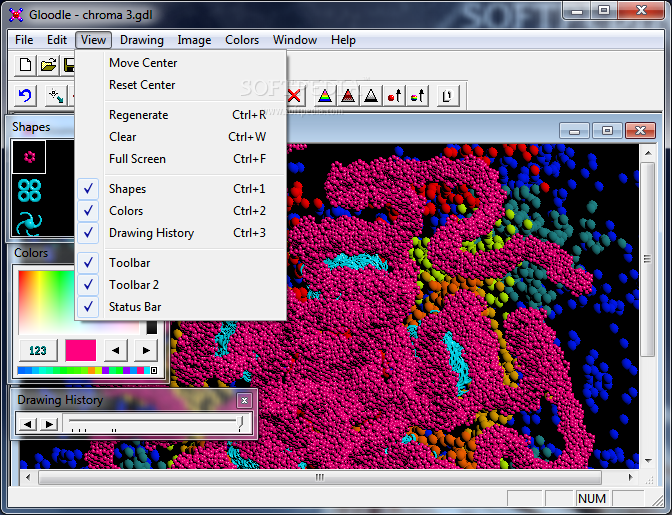Click the red dot with arrow icon
The height and width of the screenshot is (515, 672).
point(394,96)
